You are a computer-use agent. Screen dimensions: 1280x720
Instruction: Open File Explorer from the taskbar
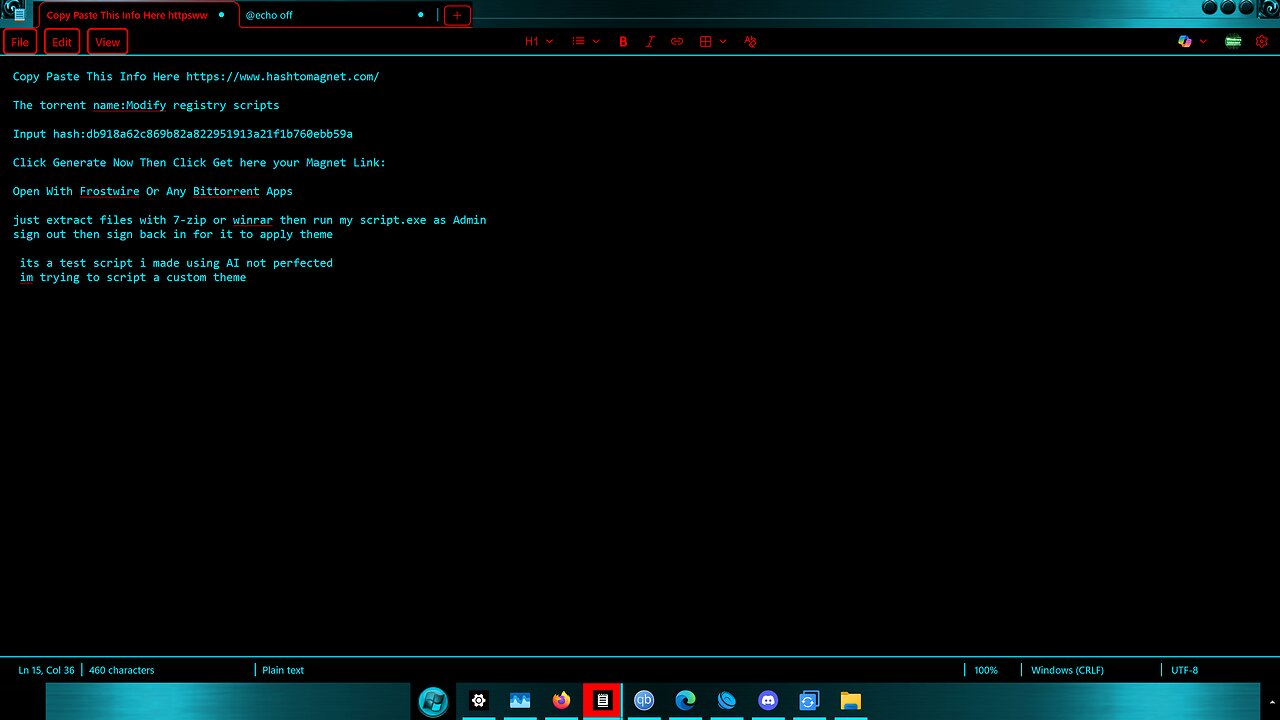tap(850, 701)
